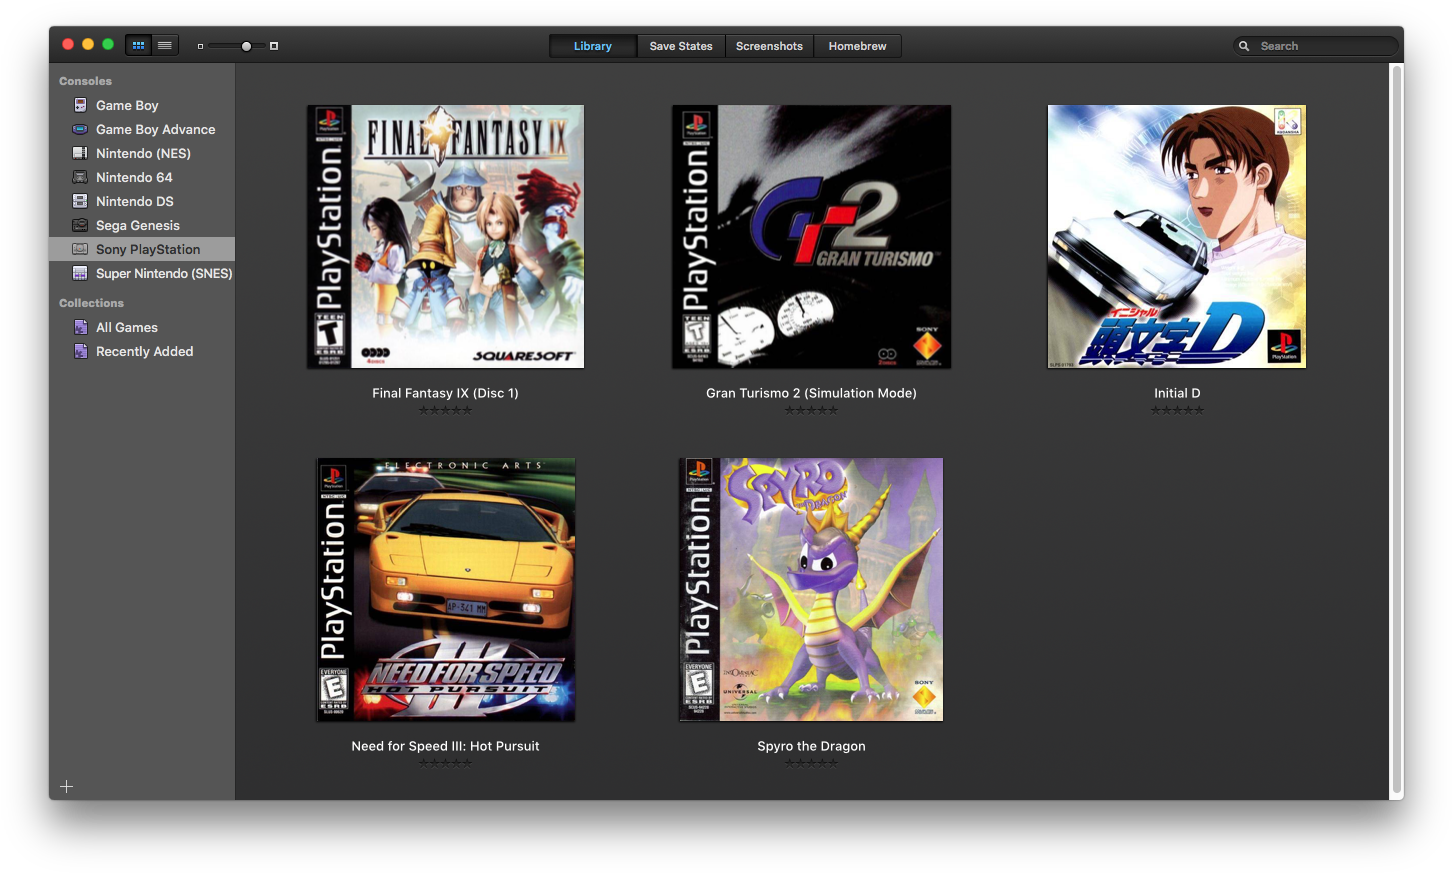
Task: Open the Save States tab
Action: click(x=681, y=46)
